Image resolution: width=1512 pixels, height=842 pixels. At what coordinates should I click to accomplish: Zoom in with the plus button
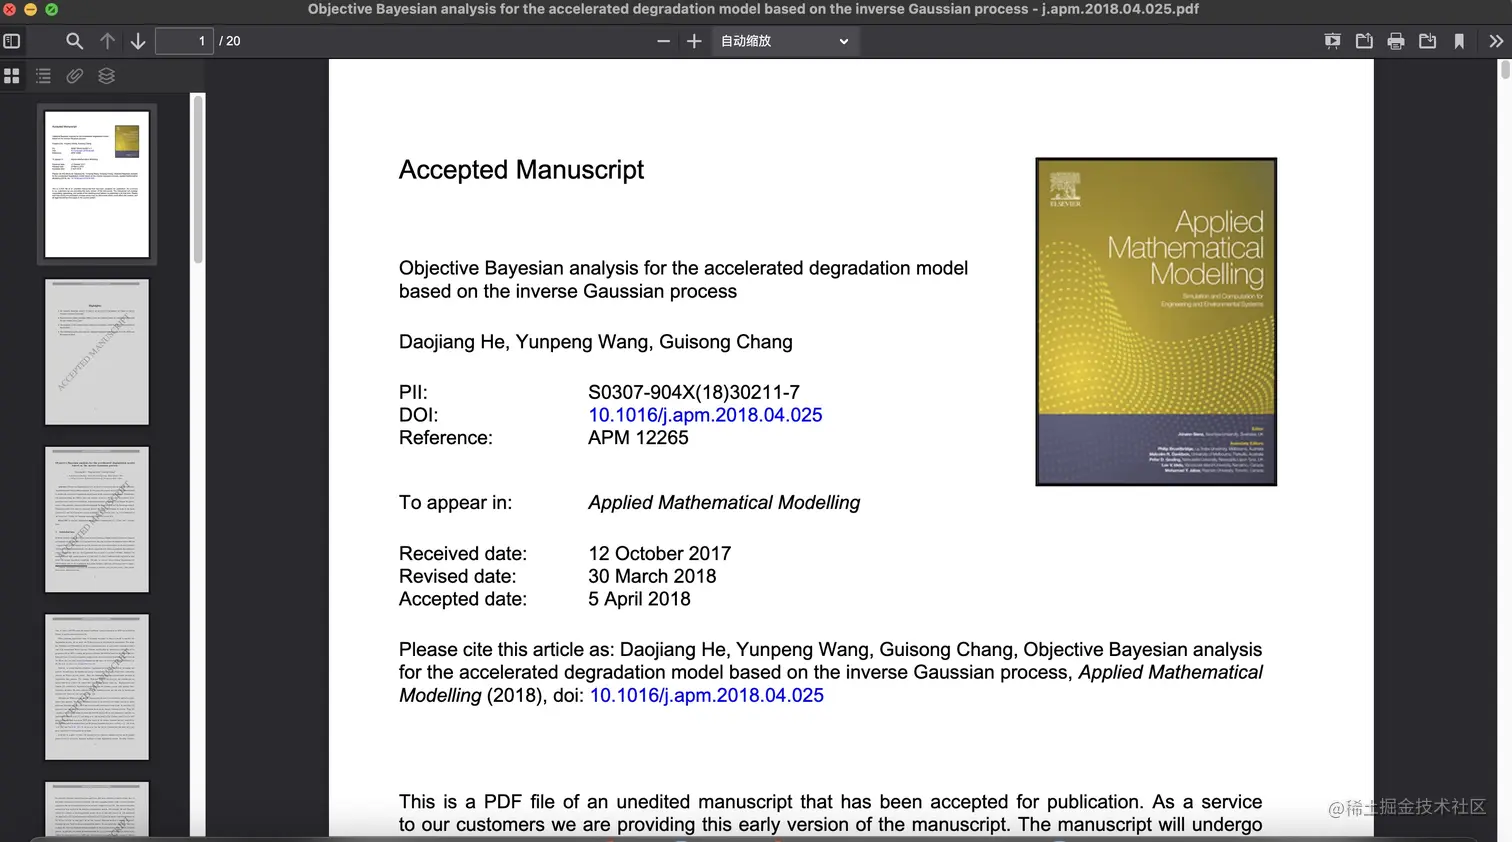click(x=694, y=41)
